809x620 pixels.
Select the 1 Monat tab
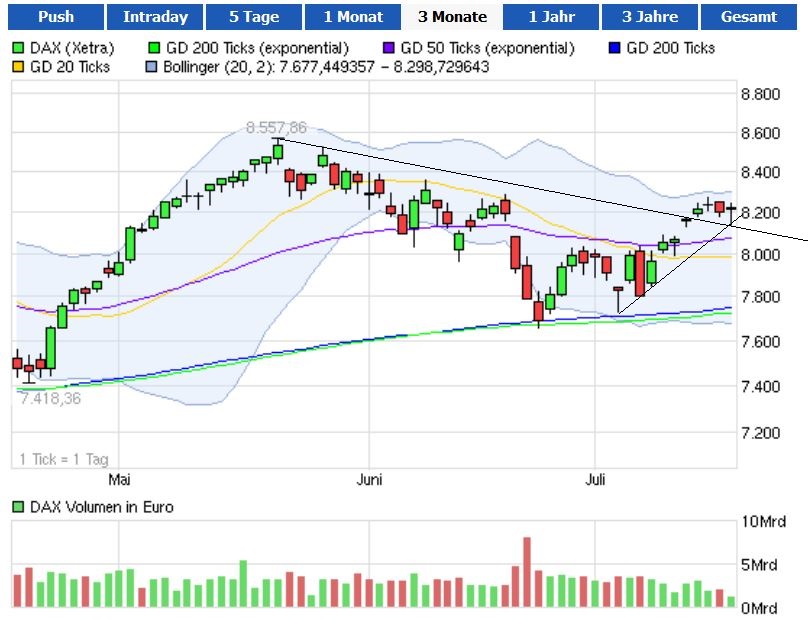pyautogui.click(x=353, y=16)
